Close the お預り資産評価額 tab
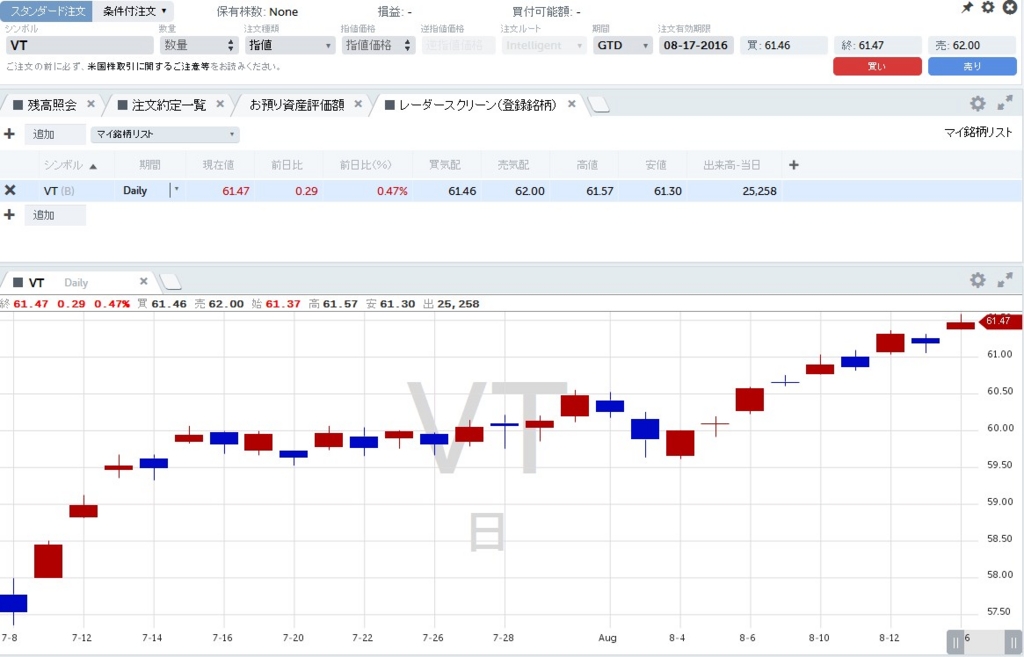This screenshot has height=657, width=1024. [x=358, y=104]
